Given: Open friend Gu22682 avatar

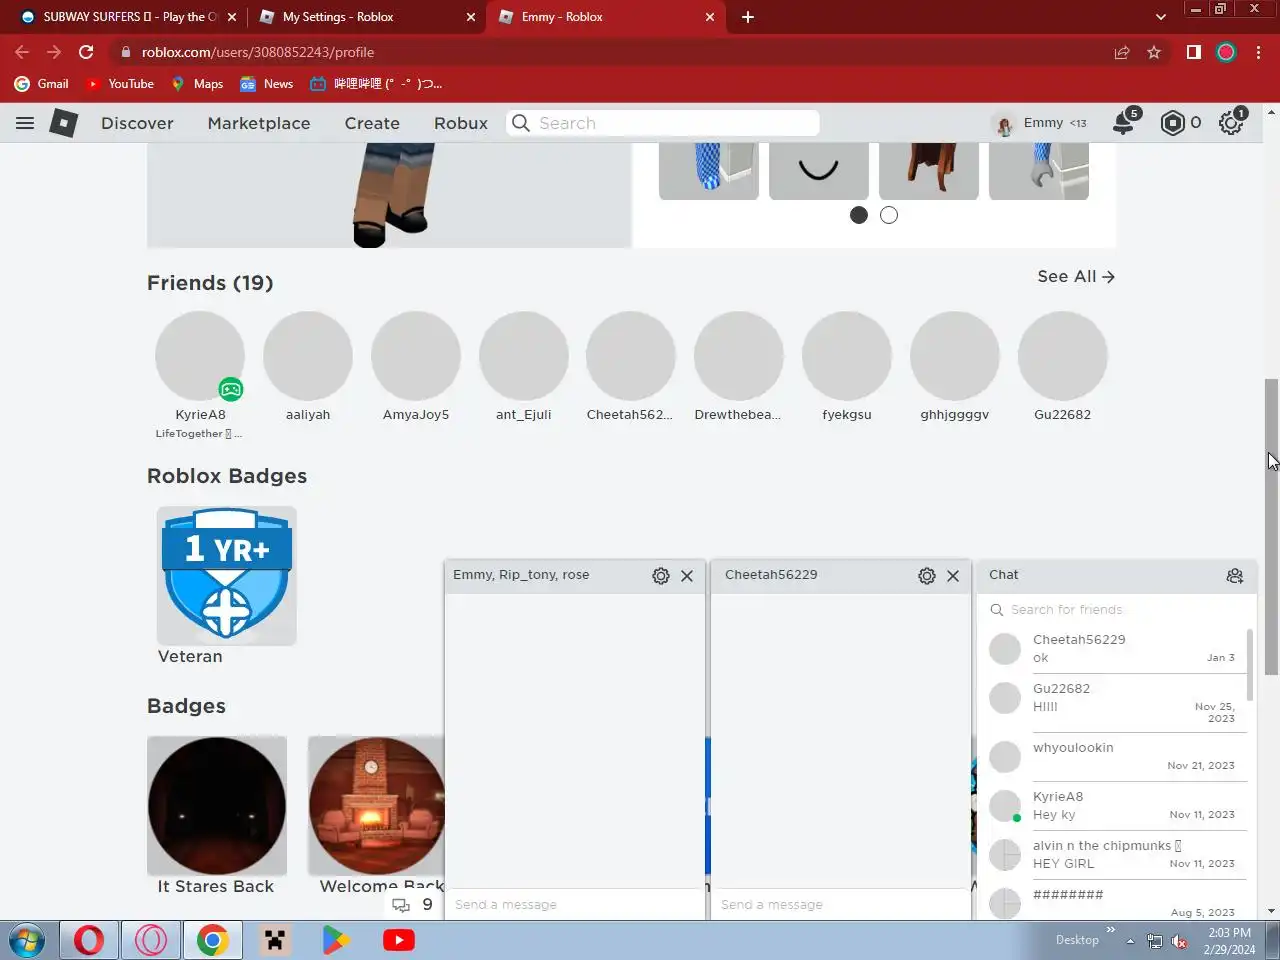Looking at the screenshot, I should coord(1063,356).
